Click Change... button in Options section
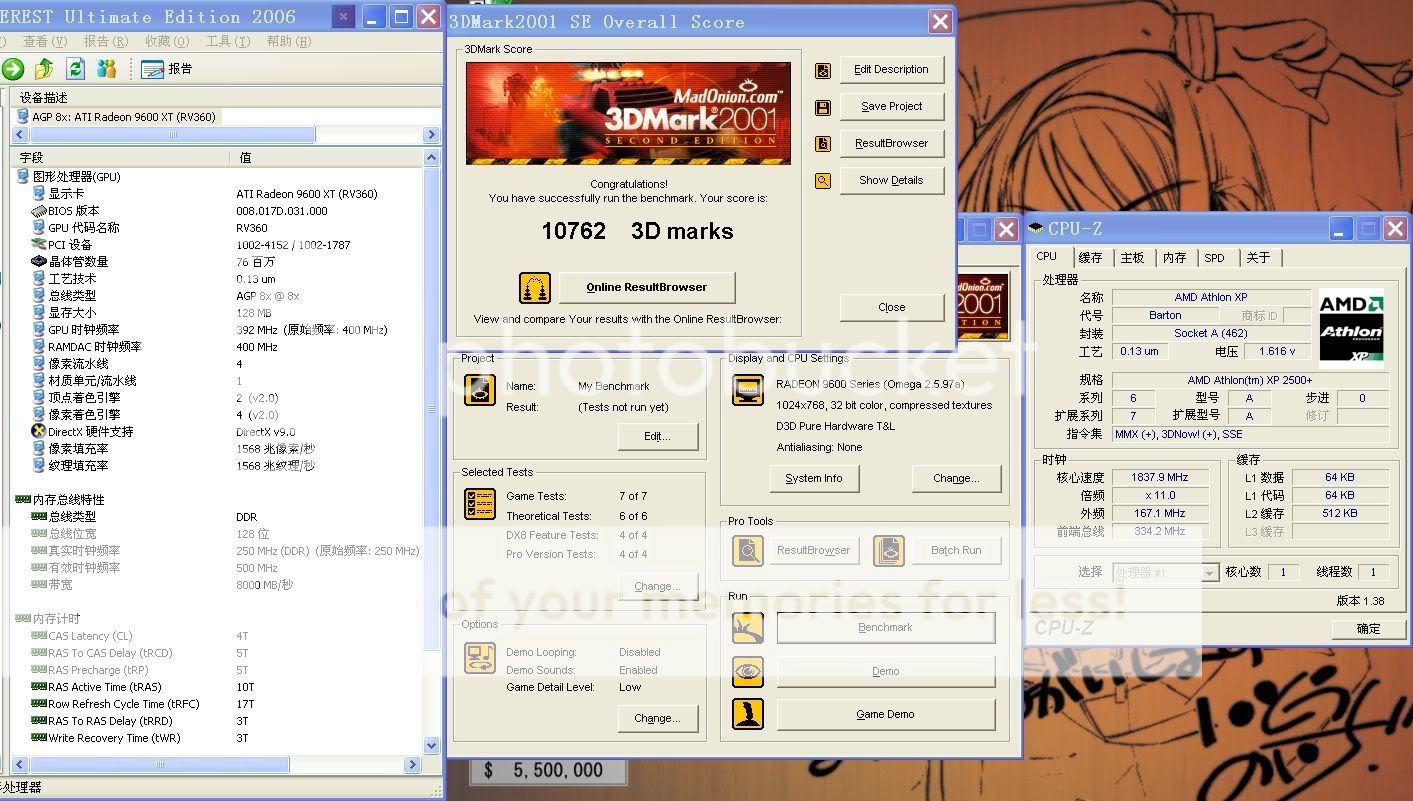This screenshot has width=1413, height=801. coord(657,719)
